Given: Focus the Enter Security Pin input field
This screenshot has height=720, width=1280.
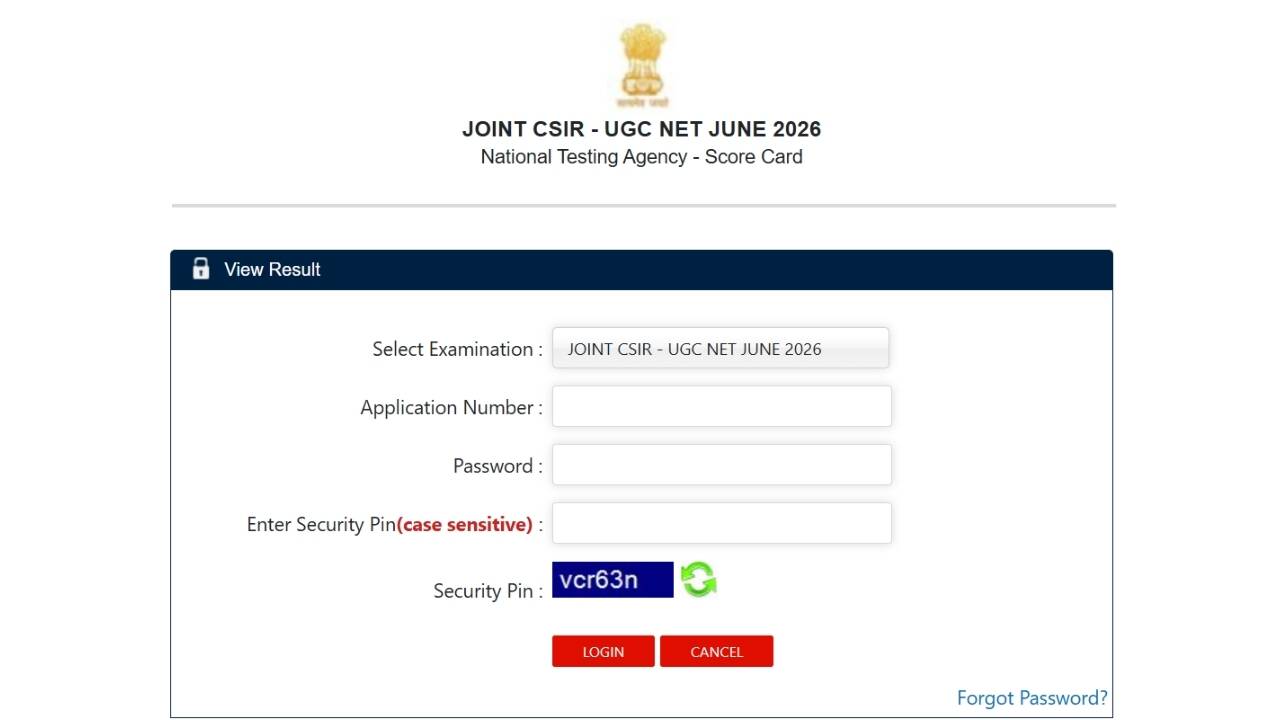Looking at the screenshot, I should point(722,523).
